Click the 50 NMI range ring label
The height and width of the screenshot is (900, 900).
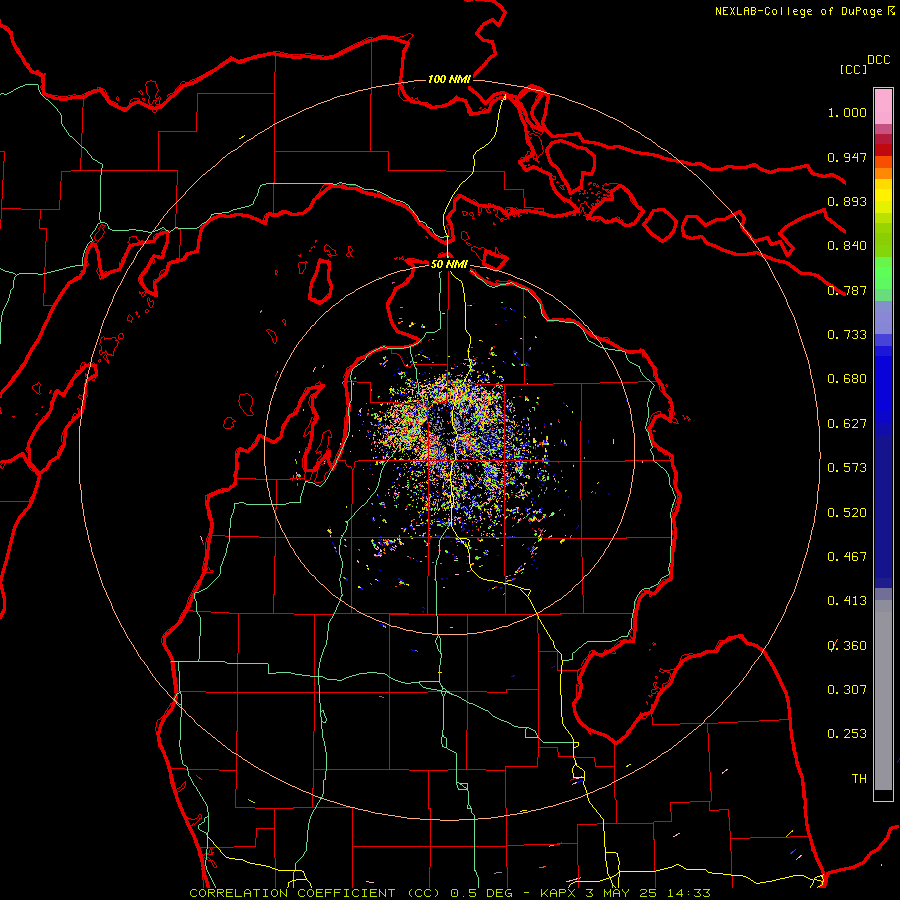click(x=449, y=264)
